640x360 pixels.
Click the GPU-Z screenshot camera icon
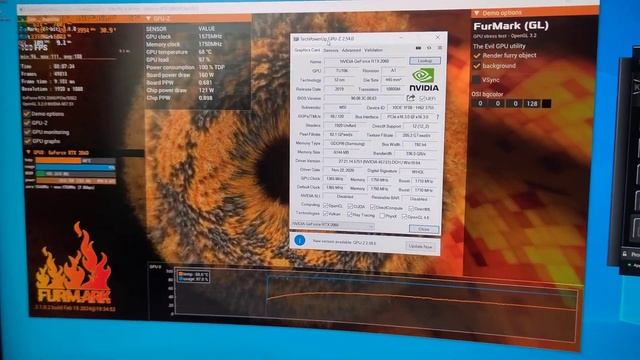pyautogui.click(x=418, y=48)
